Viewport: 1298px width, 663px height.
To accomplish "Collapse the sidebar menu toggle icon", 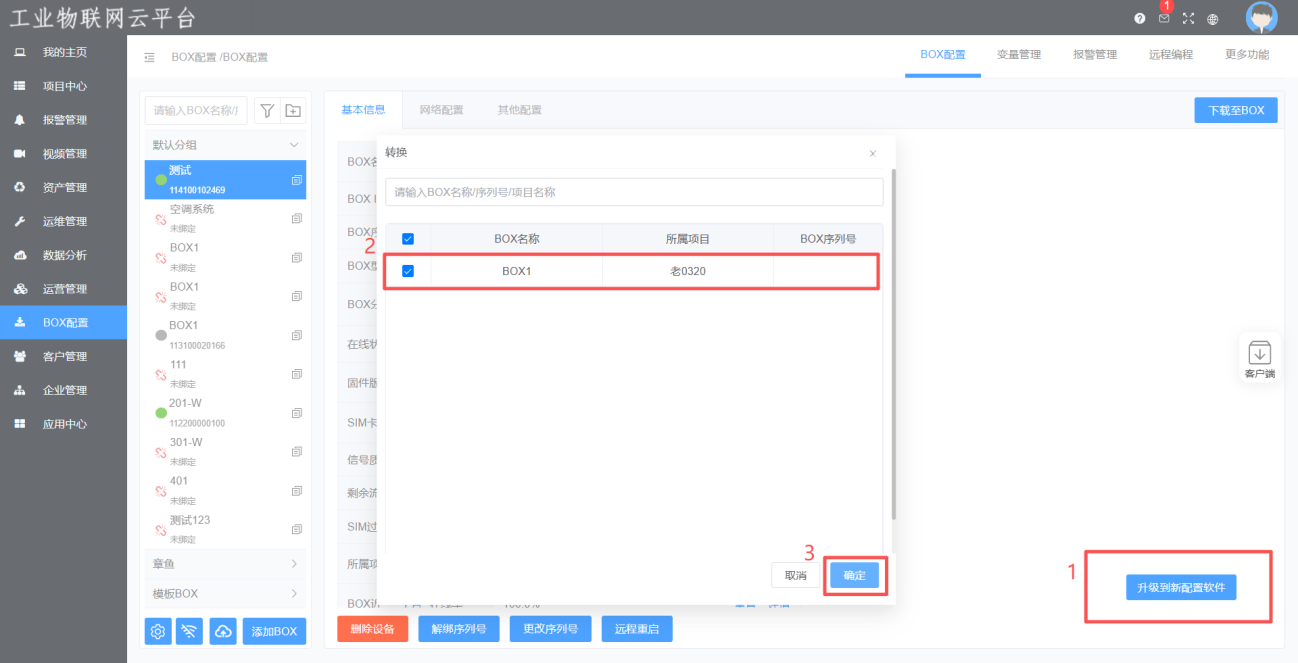I will pos(149,57).
